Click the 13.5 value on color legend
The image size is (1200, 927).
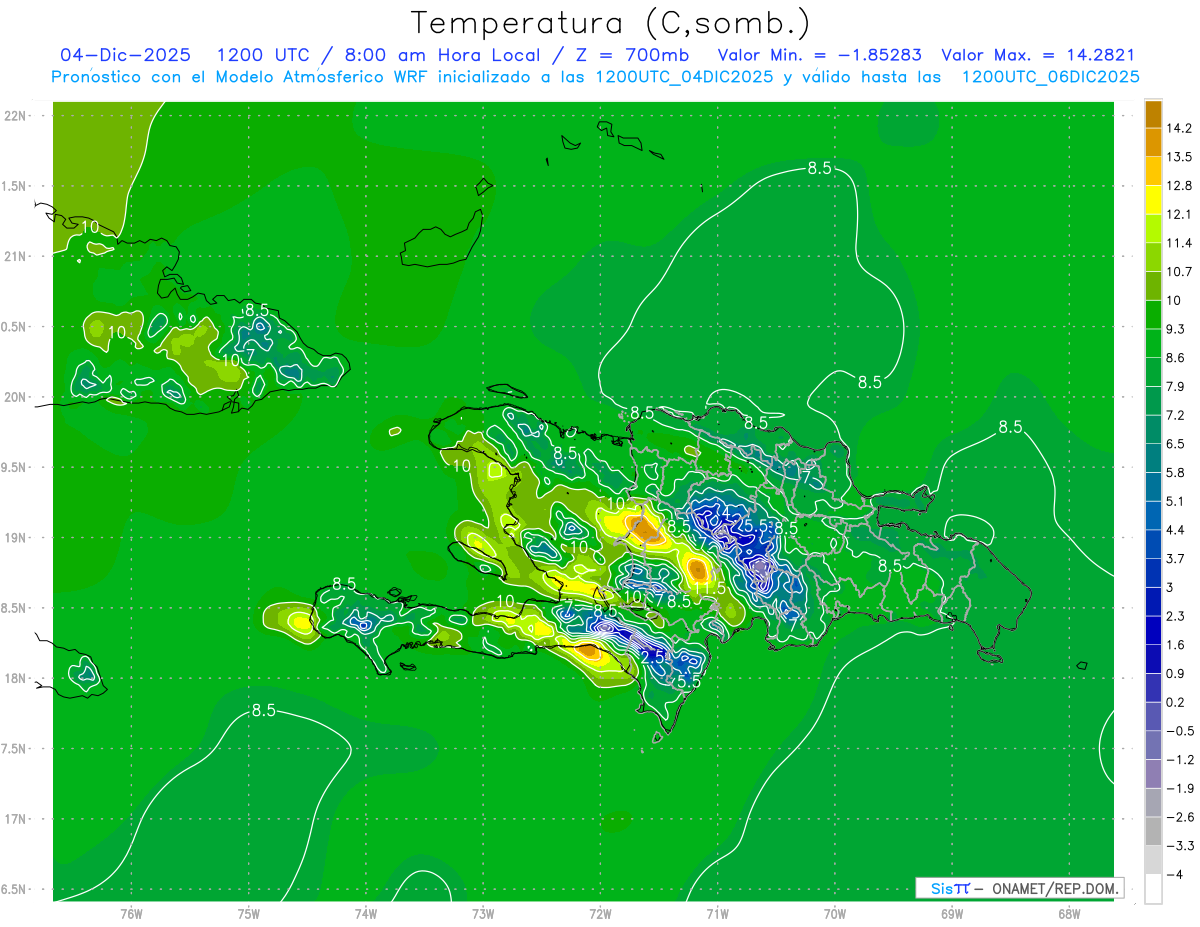1178,157
